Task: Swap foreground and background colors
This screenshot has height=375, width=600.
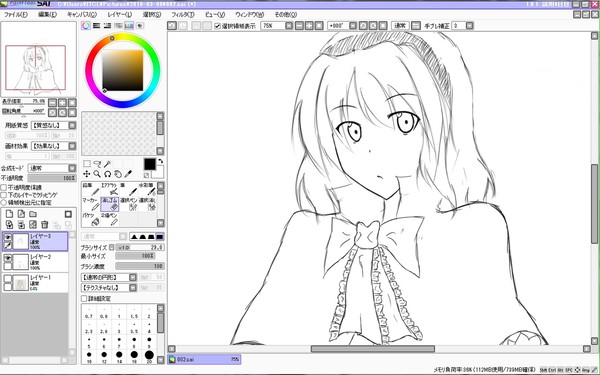Action: pos(160,161)
